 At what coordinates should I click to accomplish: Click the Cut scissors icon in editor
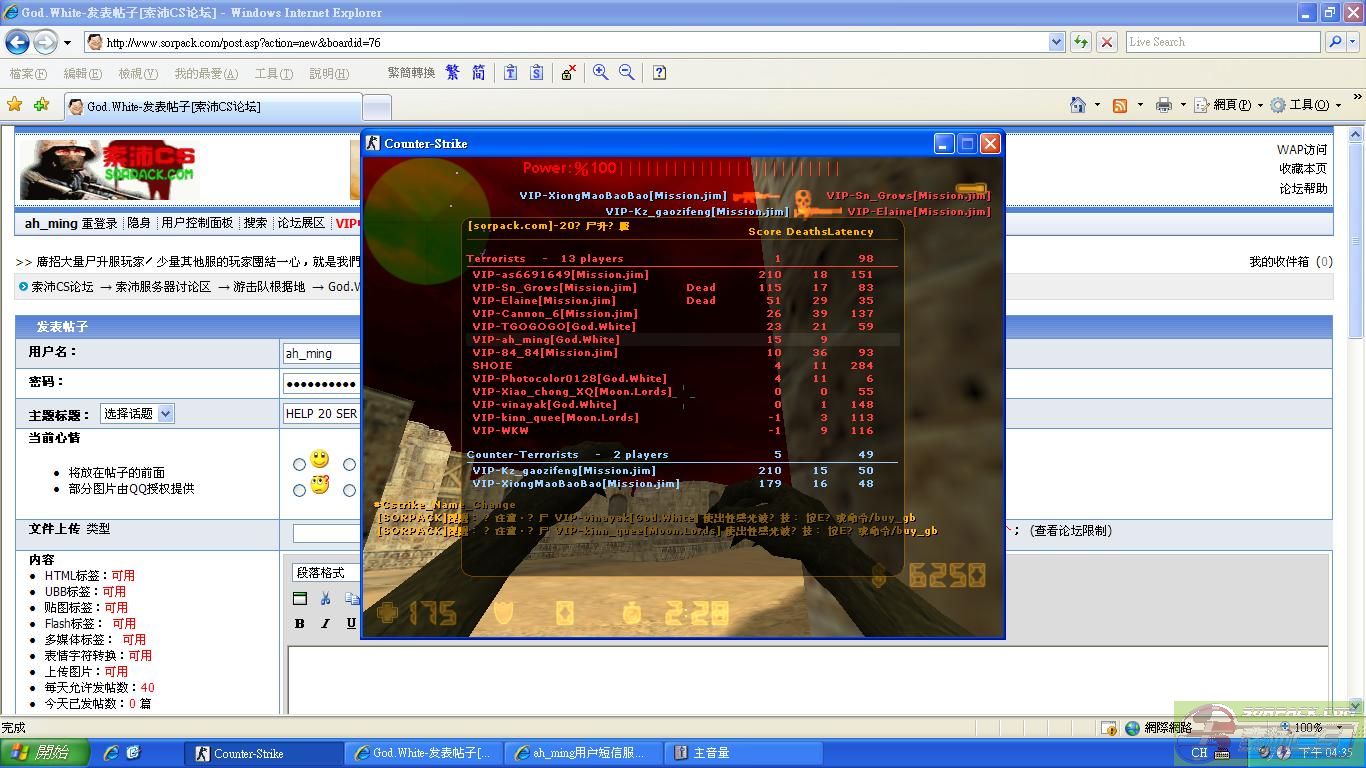click(x=325, y=598)
